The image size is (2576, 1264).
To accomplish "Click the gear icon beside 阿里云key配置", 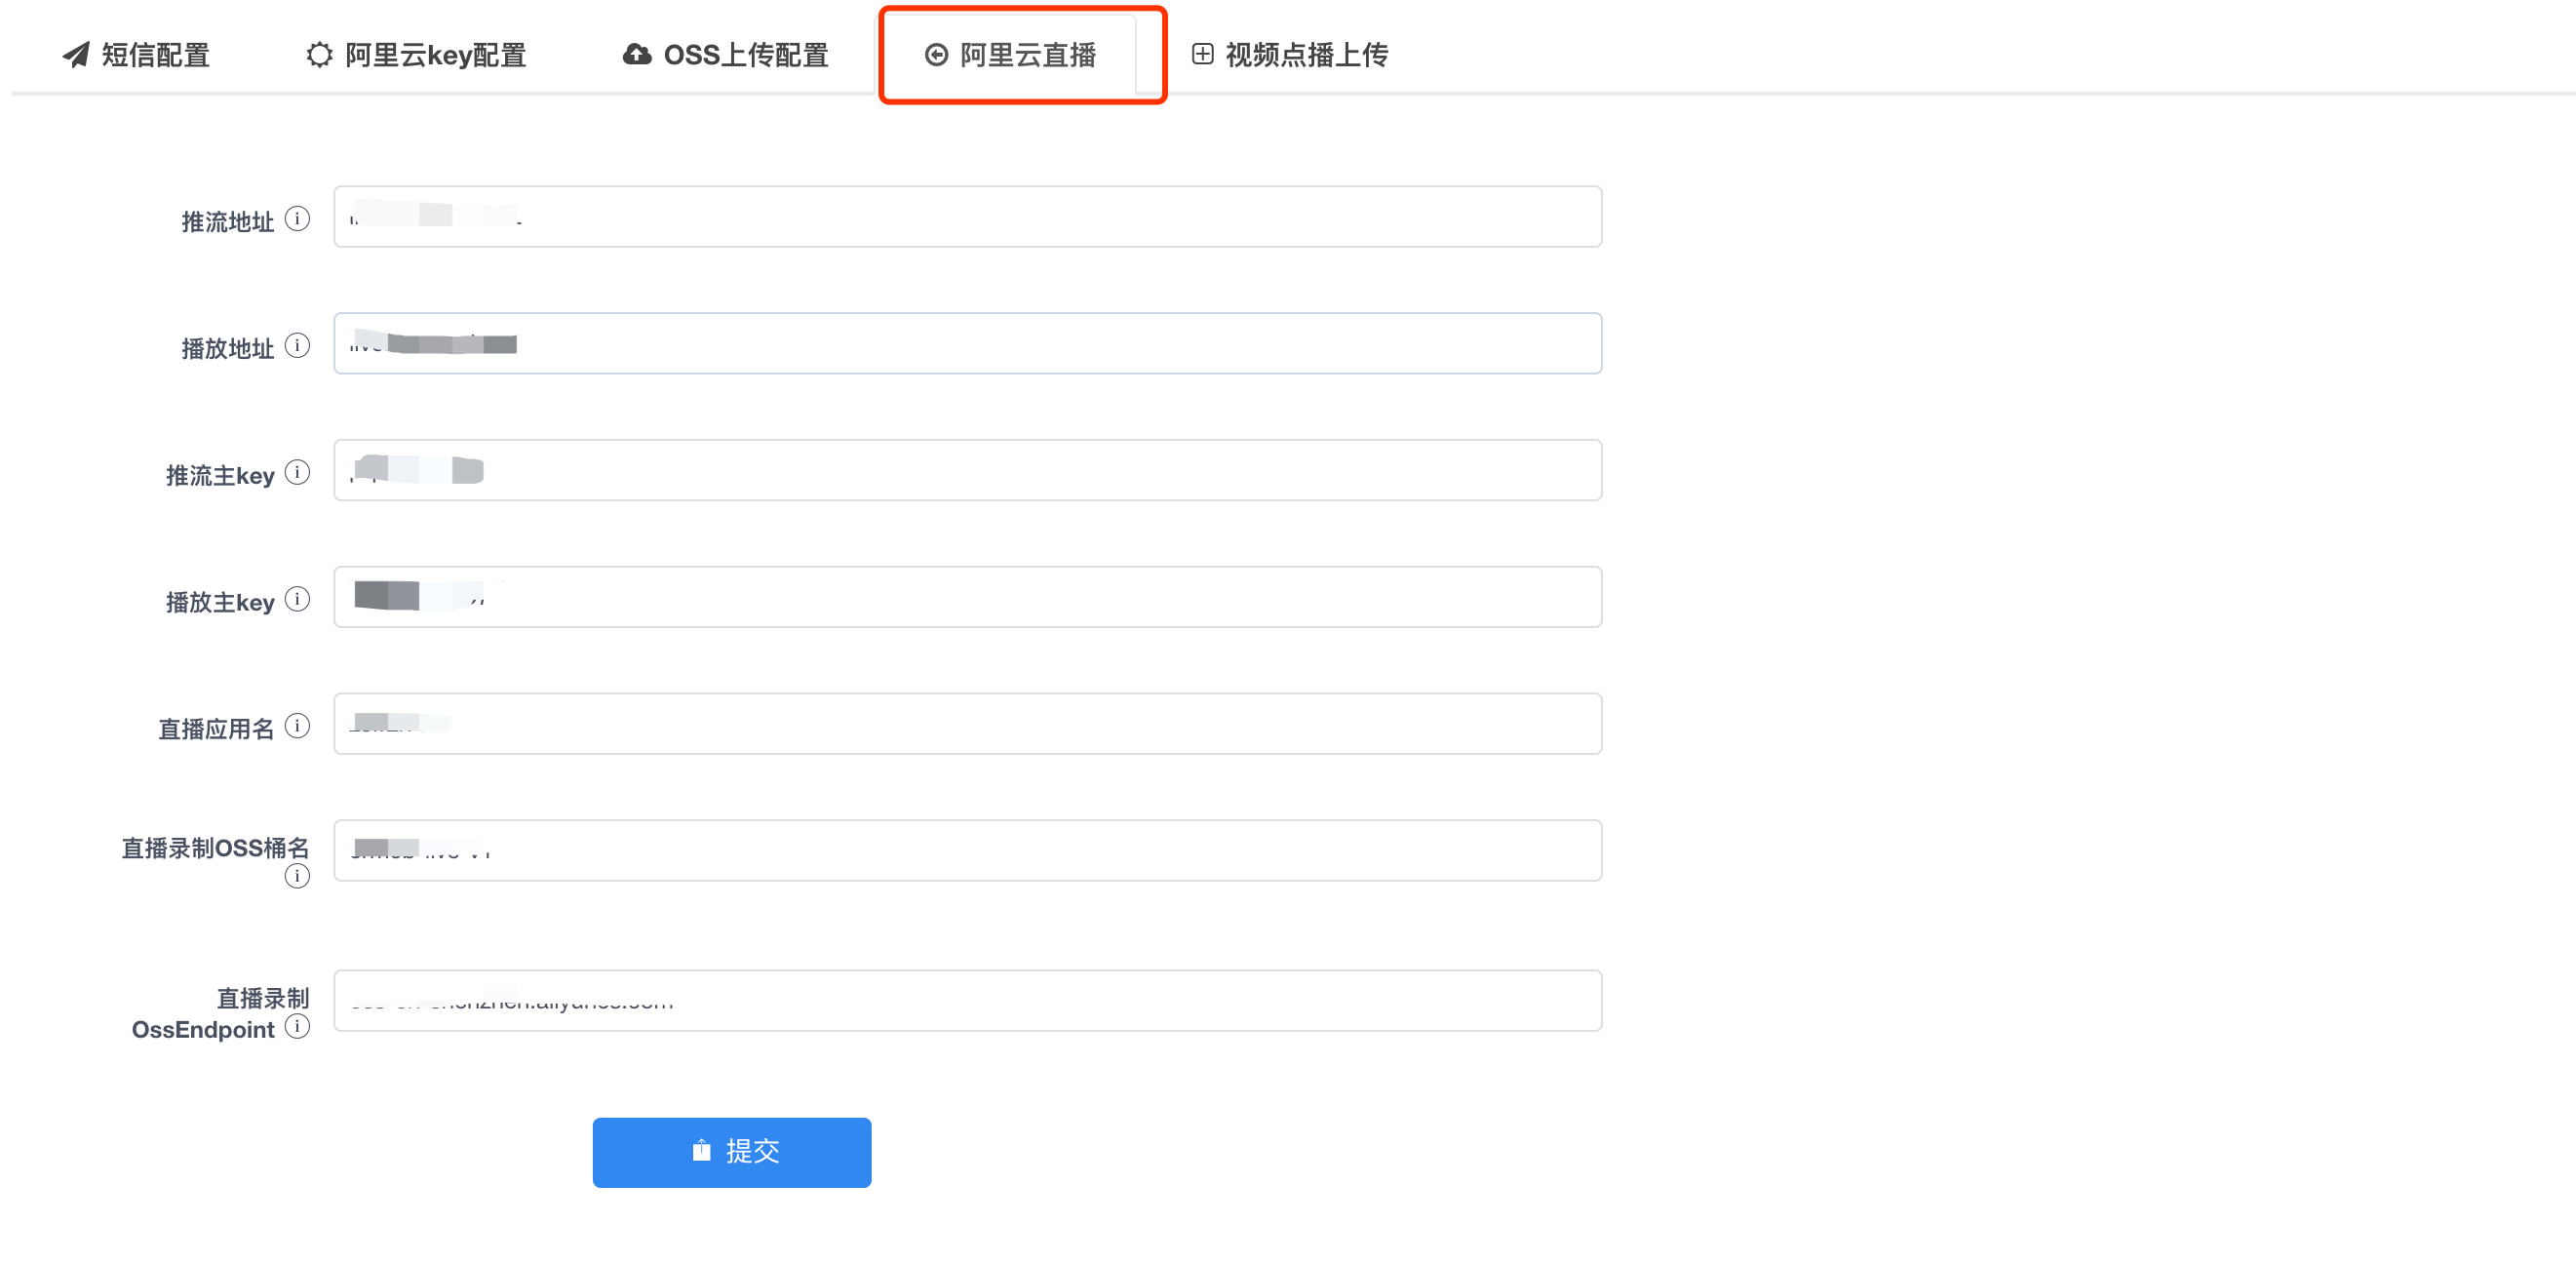I will click(319, 55).
